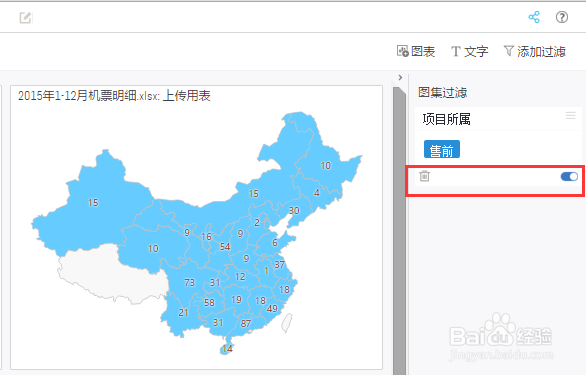Select the map region labeled 16

(x=206, y=236)
